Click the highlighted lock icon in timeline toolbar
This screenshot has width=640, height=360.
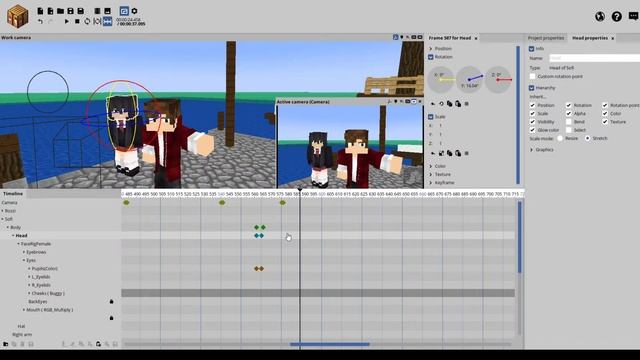pos(98,344)
